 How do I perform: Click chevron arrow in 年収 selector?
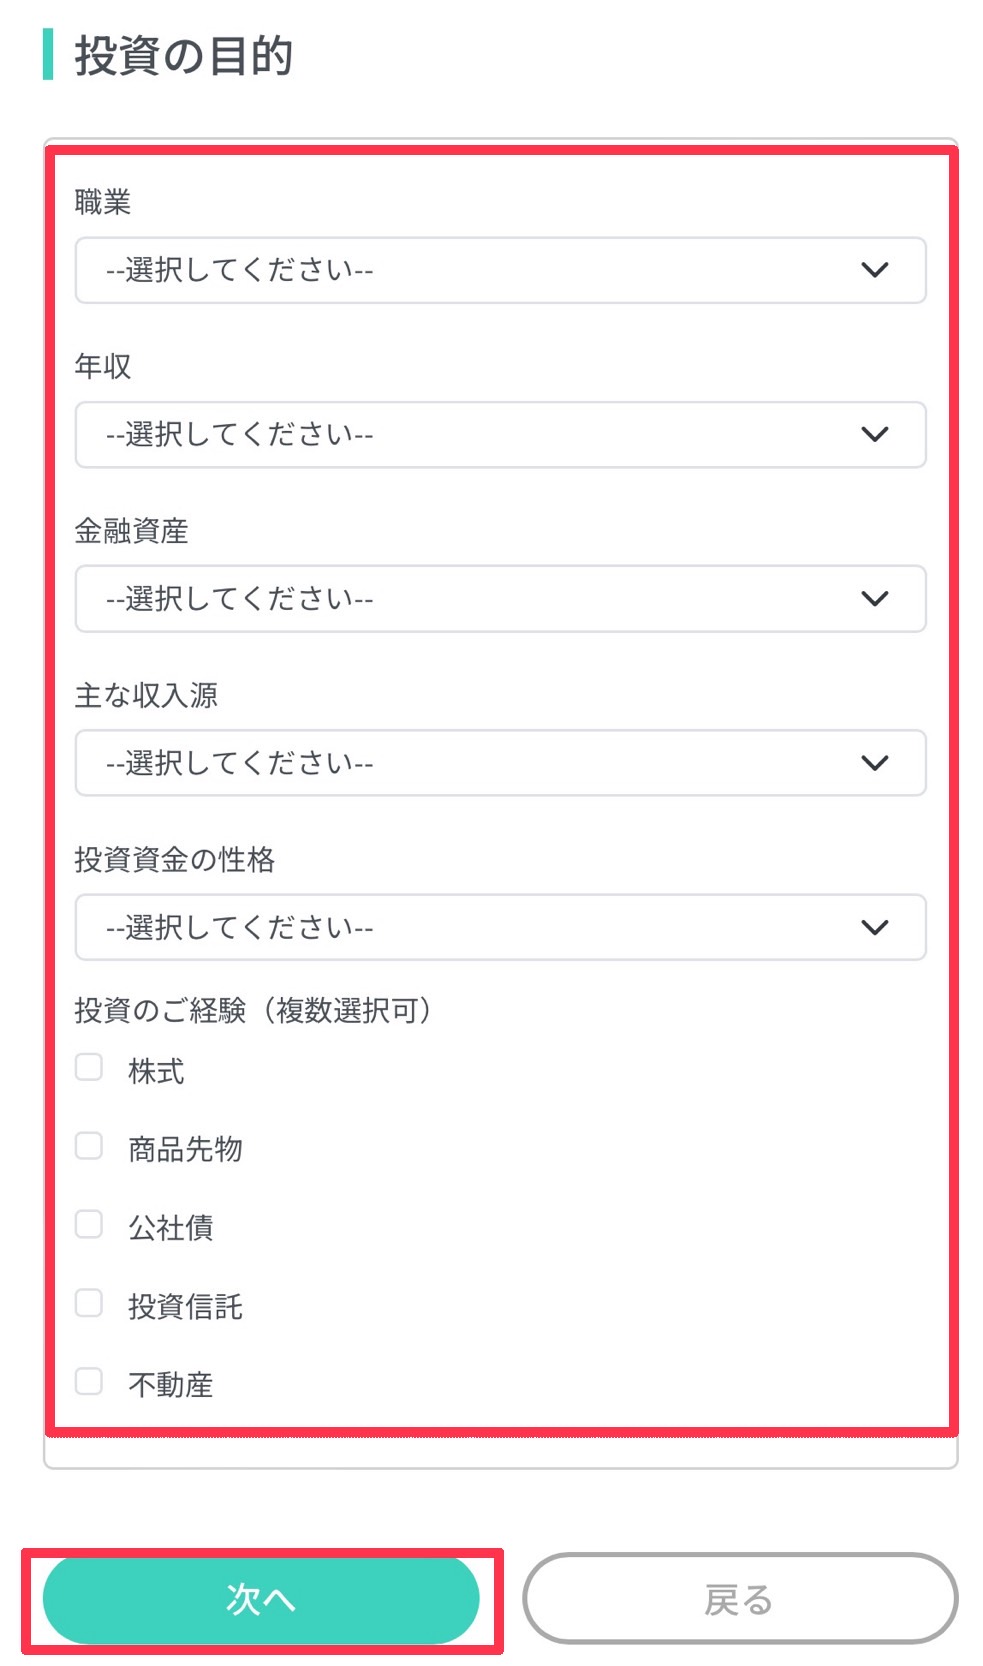tap(874, 434)
